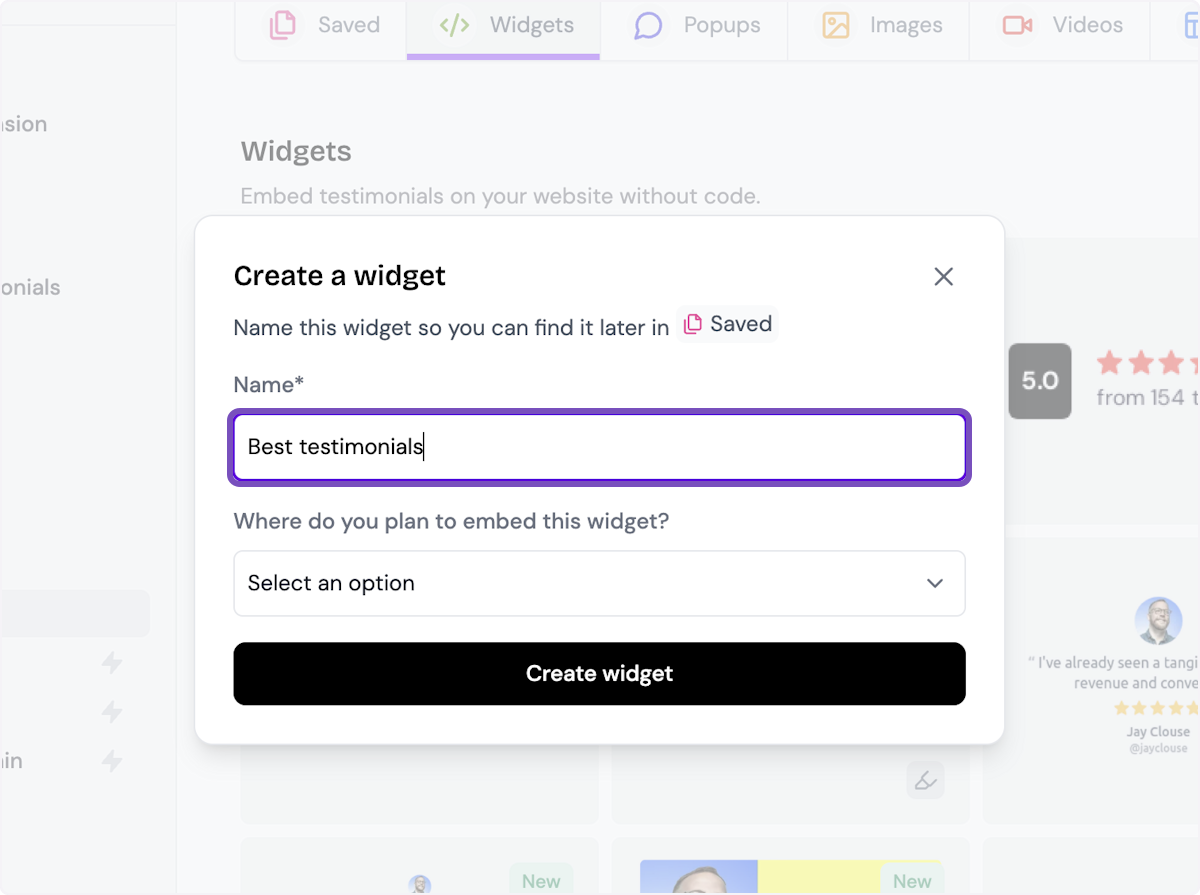Click the bottom lightning bolt in sidebar

point(111,761)
